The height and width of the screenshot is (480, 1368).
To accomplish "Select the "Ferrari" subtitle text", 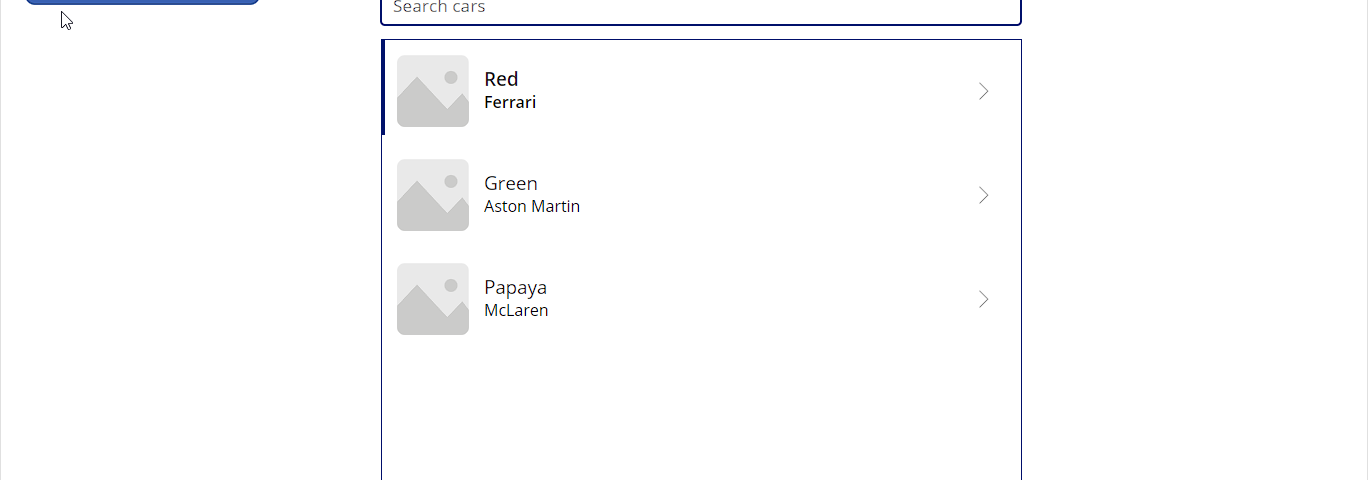I will point(510,102).
